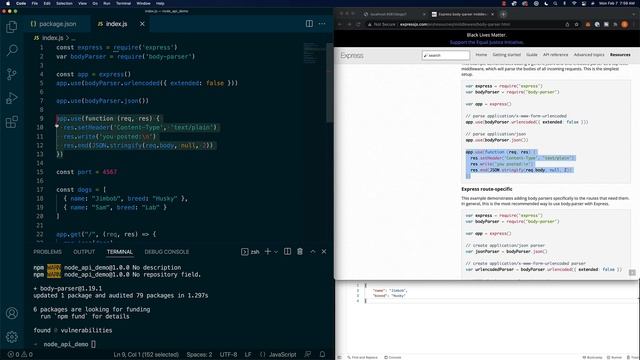This screenshot has height=360, width=640.
Task: Switch to the OUTPUT panel tab
Action: [x=84, y=252]
